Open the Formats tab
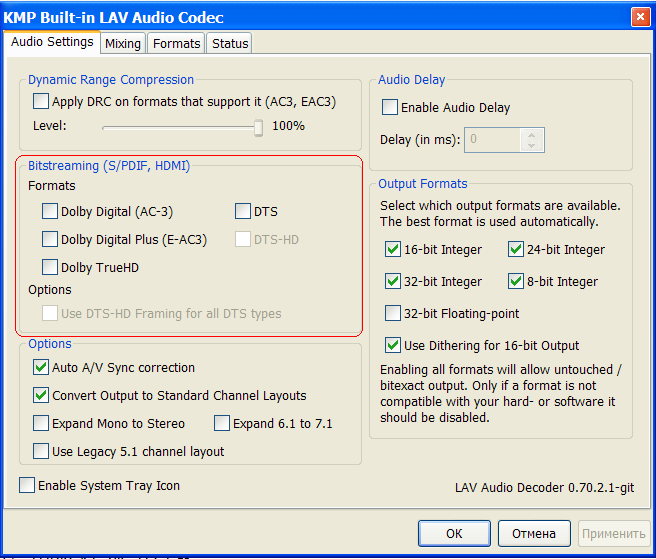Screen dimensions: 656x559 tap(177, 43)
